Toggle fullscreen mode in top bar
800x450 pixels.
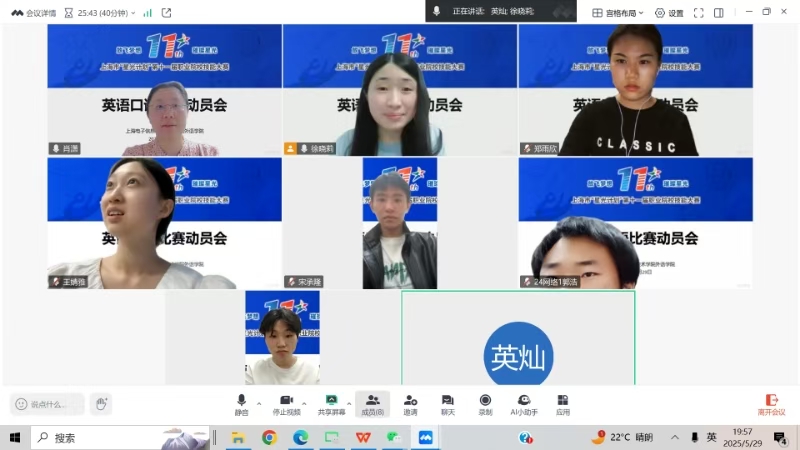tap(699, 13)
